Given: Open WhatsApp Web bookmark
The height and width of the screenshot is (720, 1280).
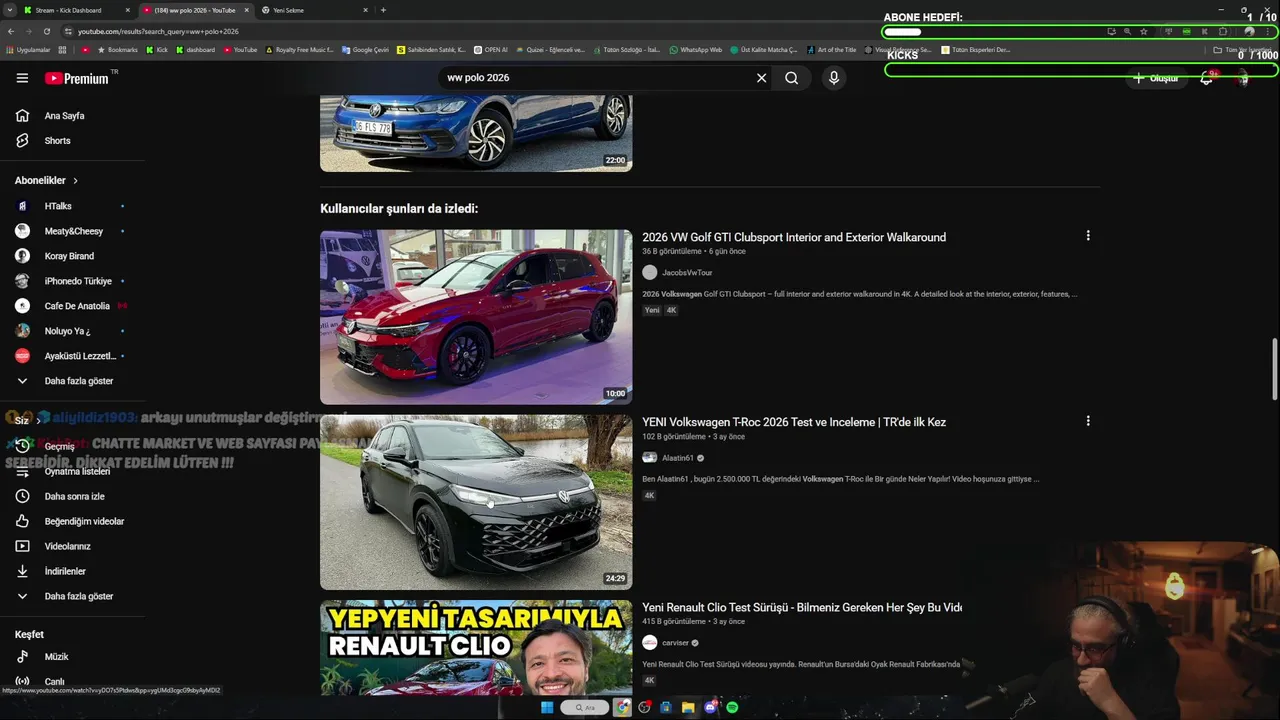Looking at the screenshot, I should point(696,50).
